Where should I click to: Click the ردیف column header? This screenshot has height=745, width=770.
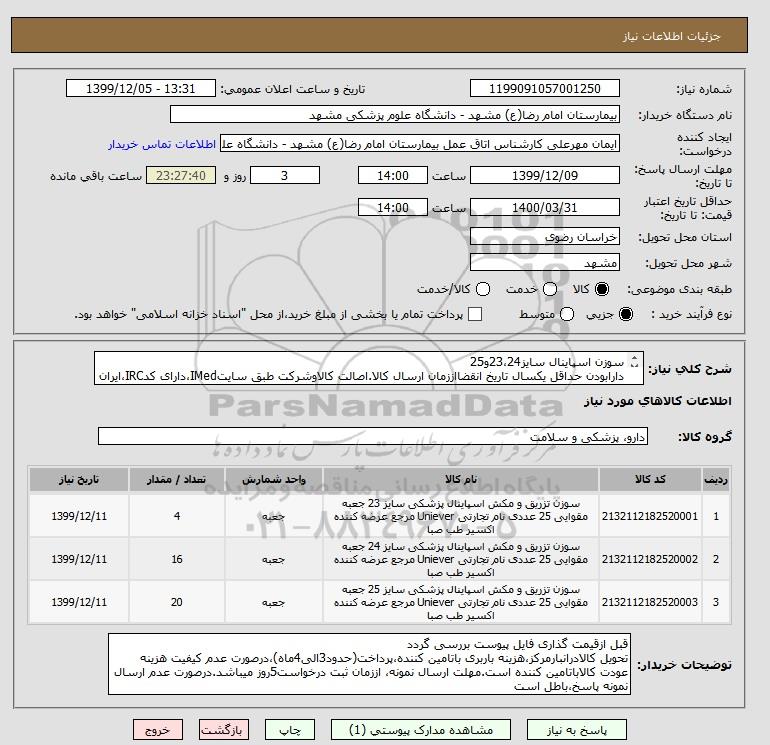[715, 479]
